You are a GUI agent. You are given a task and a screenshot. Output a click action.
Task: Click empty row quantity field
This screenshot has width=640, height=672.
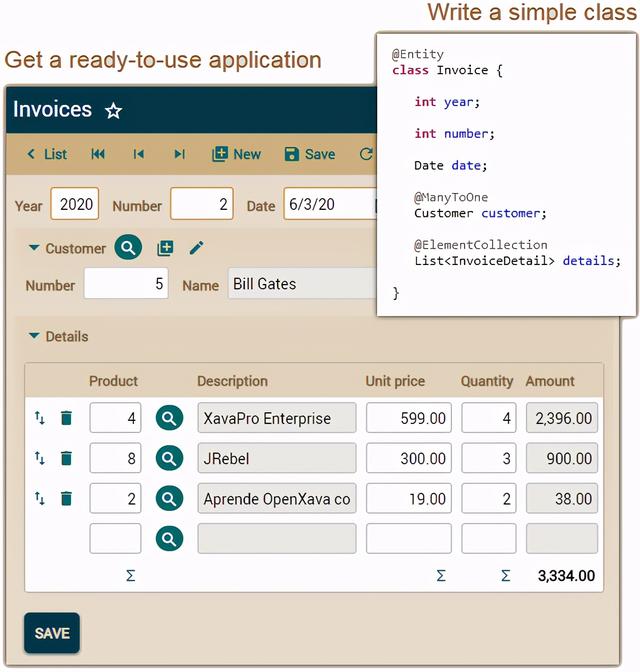(x=489, y=539)
